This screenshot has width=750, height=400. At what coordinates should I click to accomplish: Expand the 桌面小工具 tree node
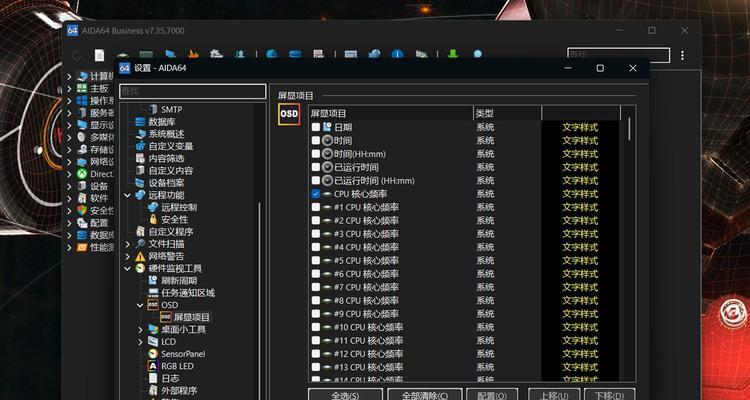click(x=140, y=330)
